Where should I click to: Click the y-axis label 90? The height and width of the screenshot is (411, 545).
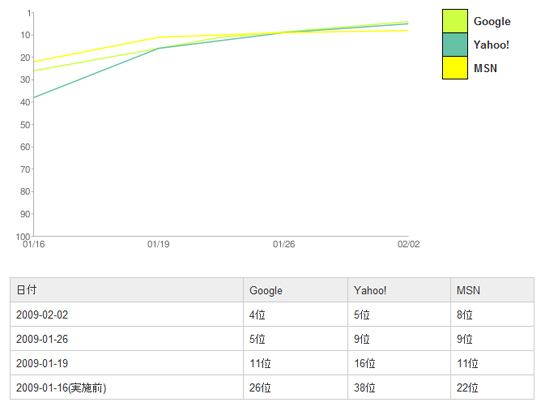25,214
